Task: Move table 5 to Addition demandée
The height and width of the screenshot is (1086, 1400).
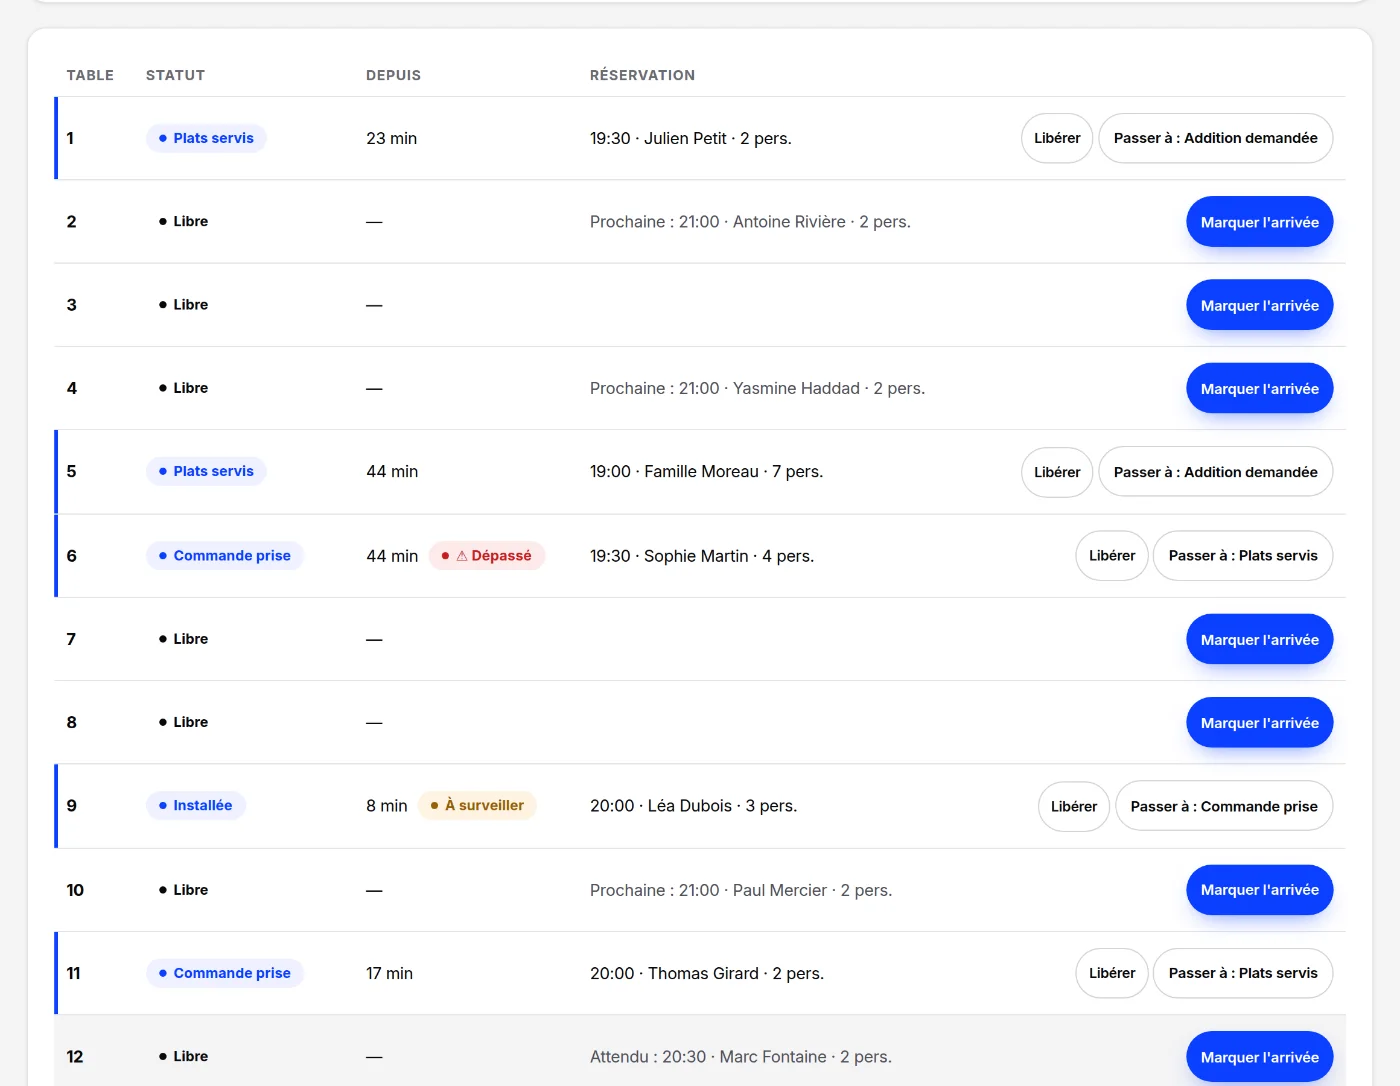Action: pyautogui.click(x=1216, y=472)
